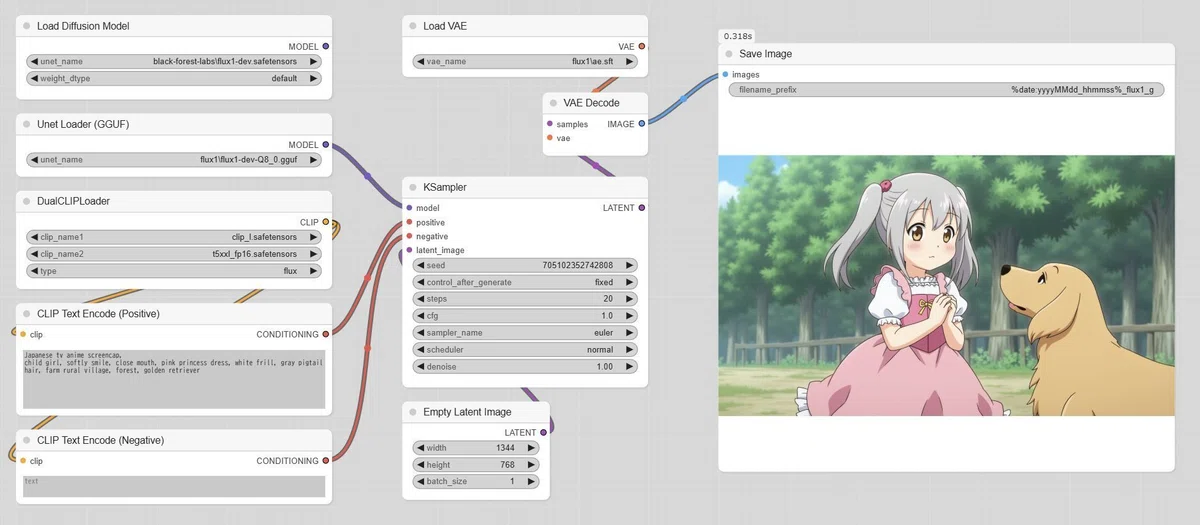Click the positive prompt text box

(175, 379)
